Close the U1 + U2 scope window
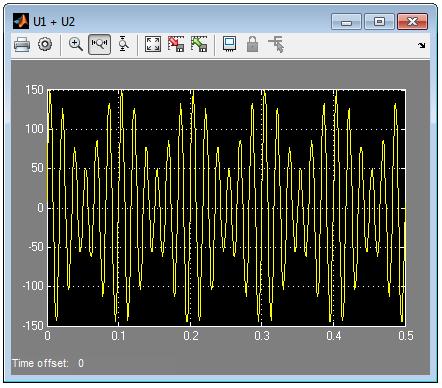The width and height of the screenshot is (442, 388). coord(412,22)
